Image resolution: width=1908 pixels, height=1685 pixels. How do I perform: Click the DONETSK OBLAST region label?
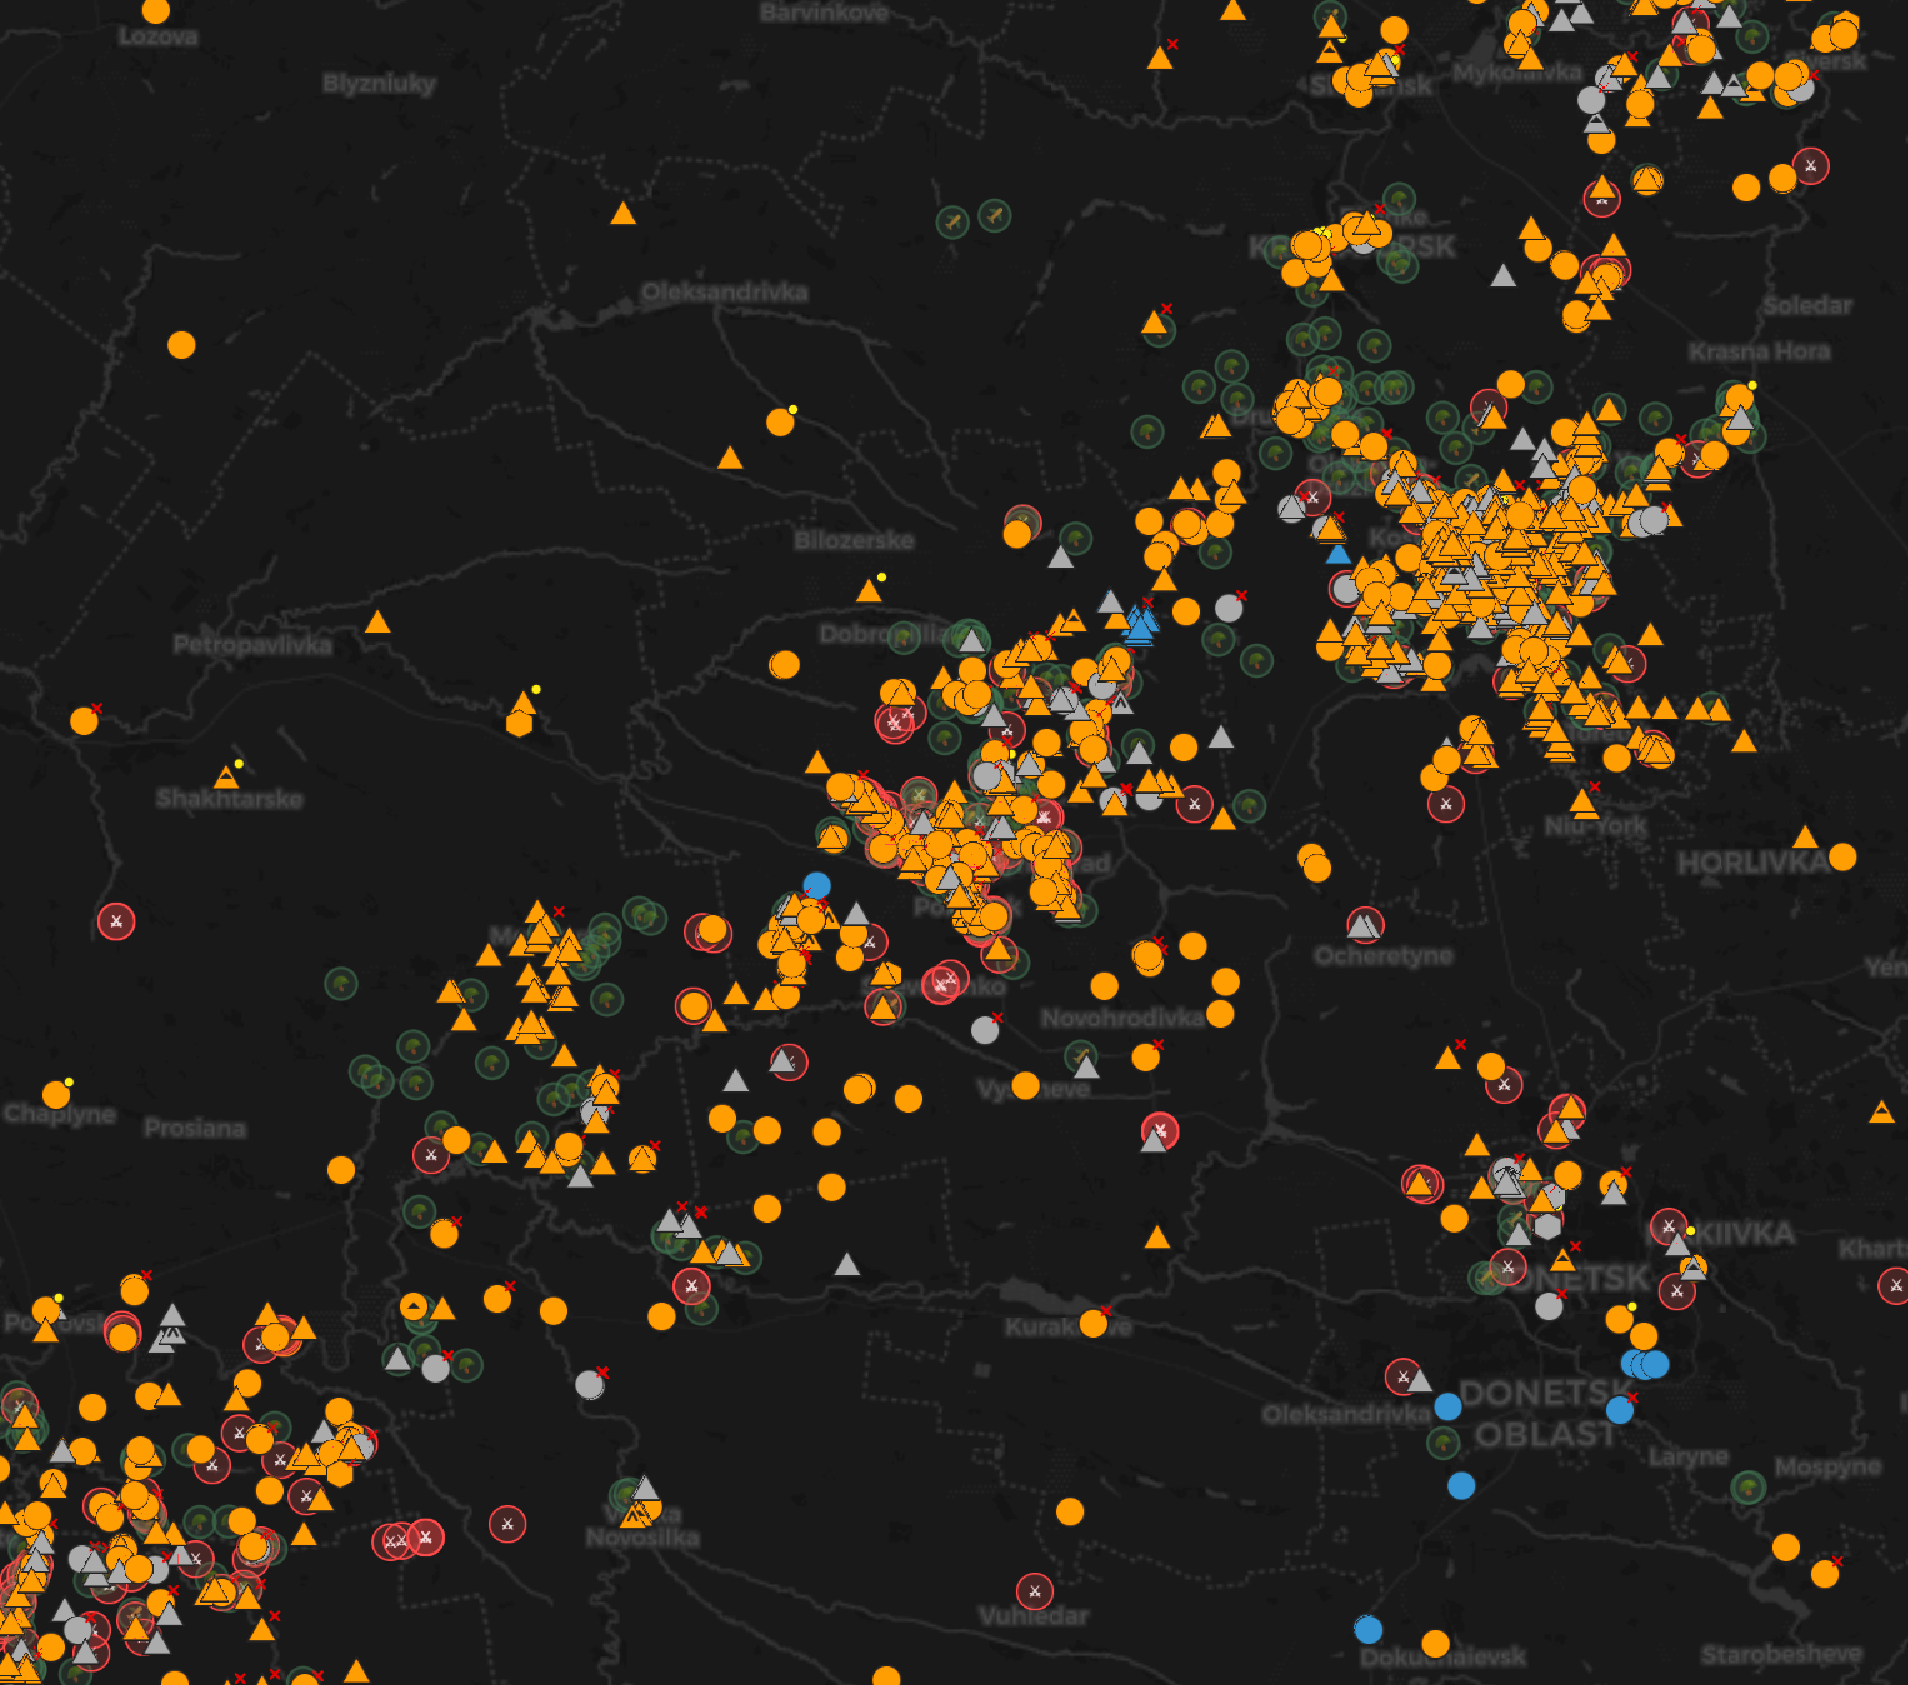pos(1545,1413)
